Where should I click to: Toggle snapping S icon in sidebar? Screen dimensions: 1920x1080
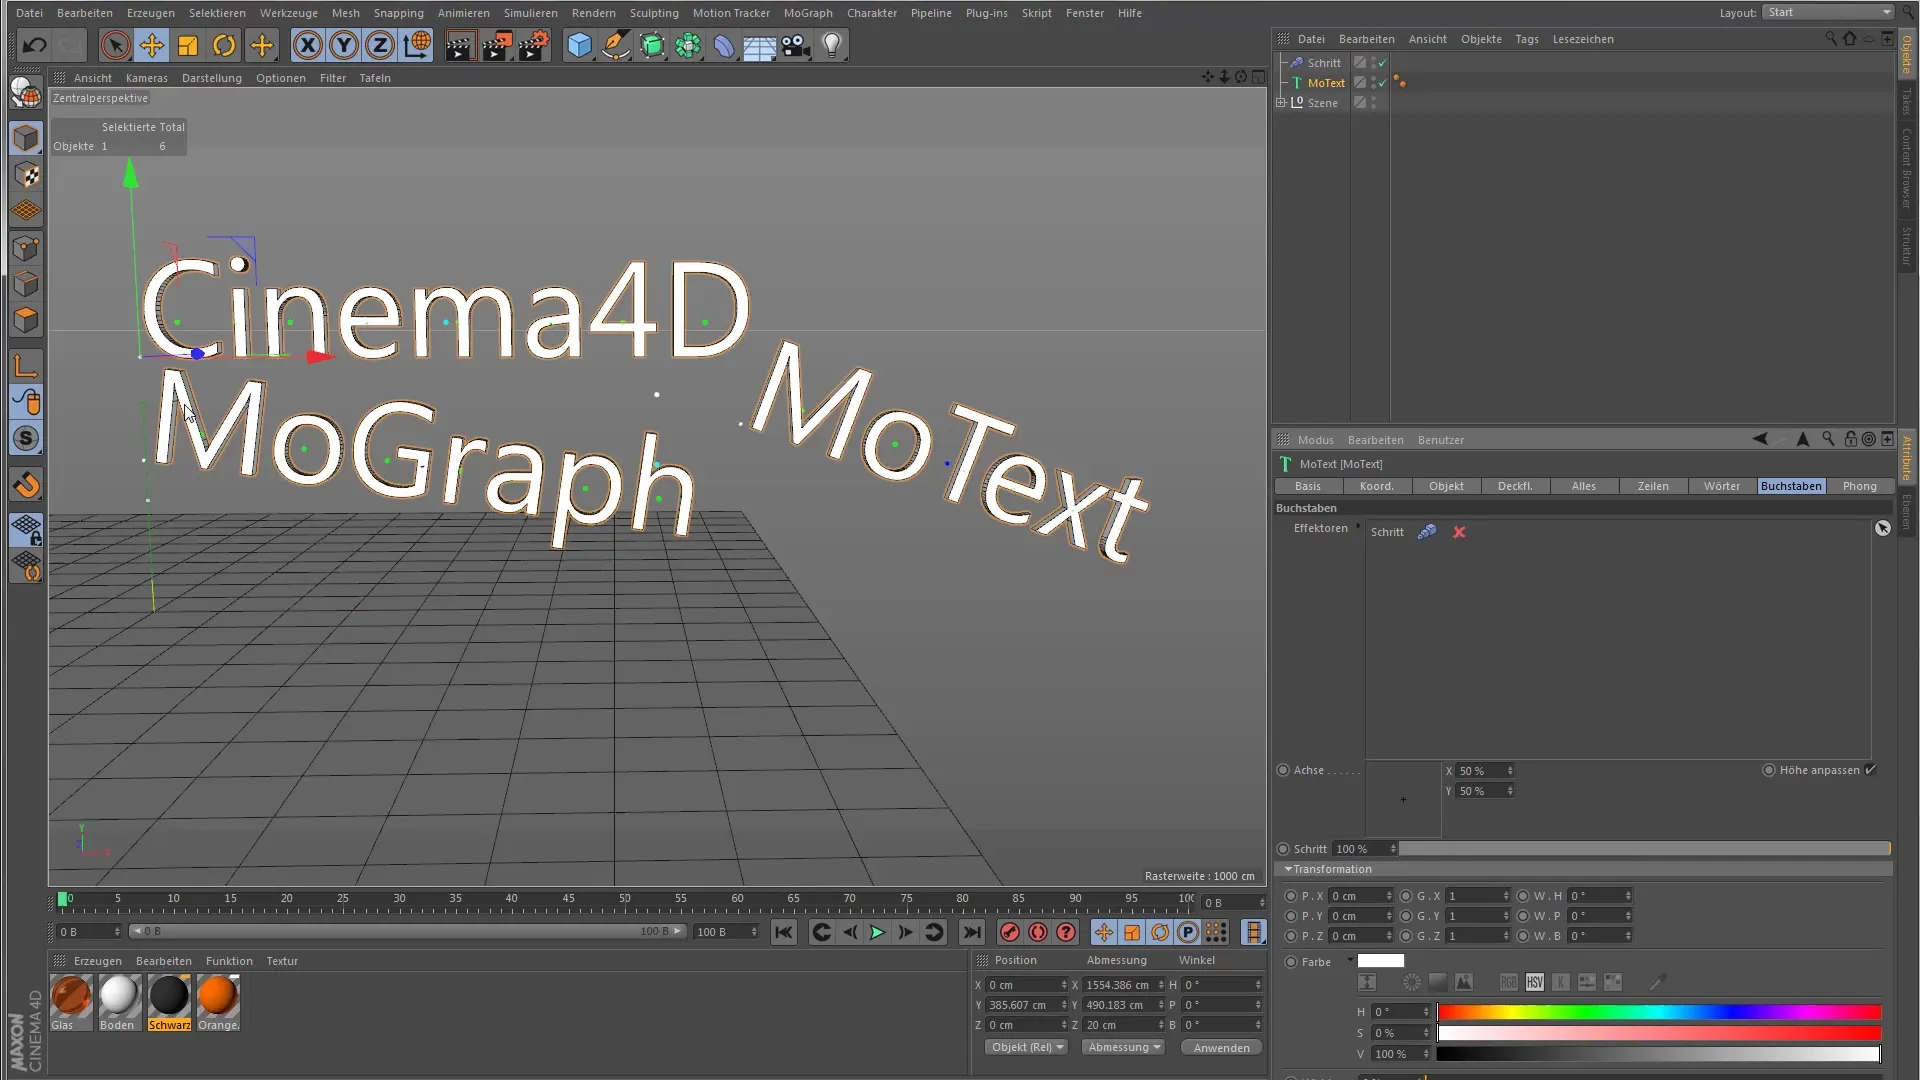click(27, 438)
